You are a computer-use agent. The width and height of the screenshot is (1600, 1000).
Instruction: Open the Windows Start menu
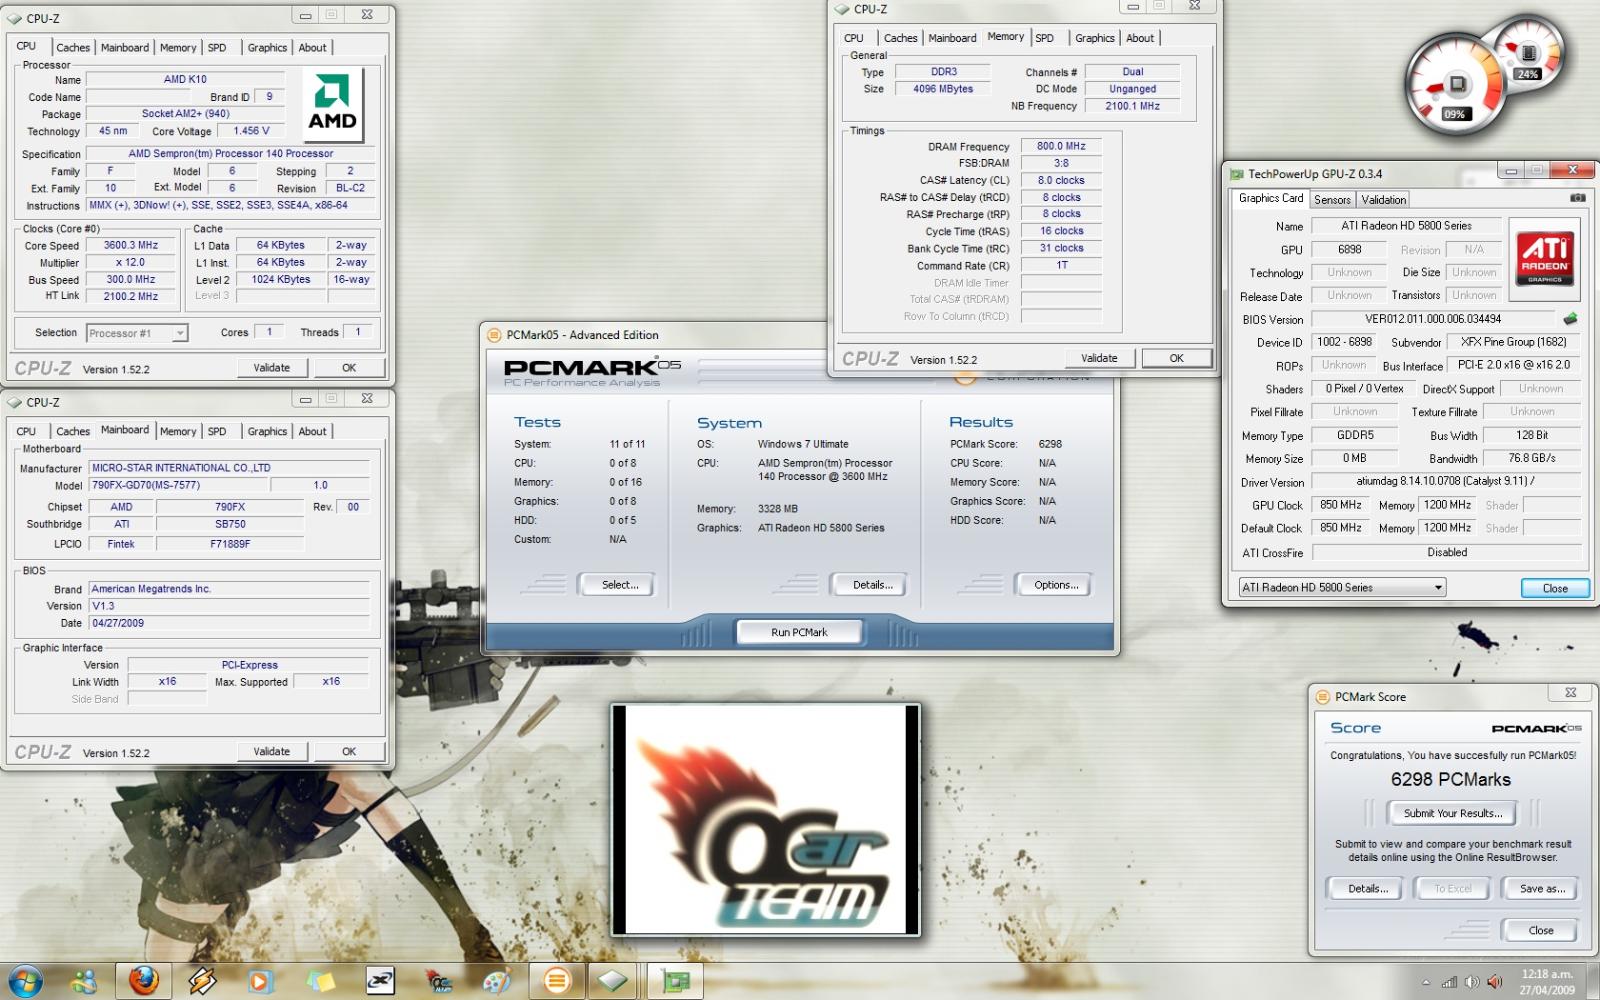pyautogui.click(x=26, y=981)
